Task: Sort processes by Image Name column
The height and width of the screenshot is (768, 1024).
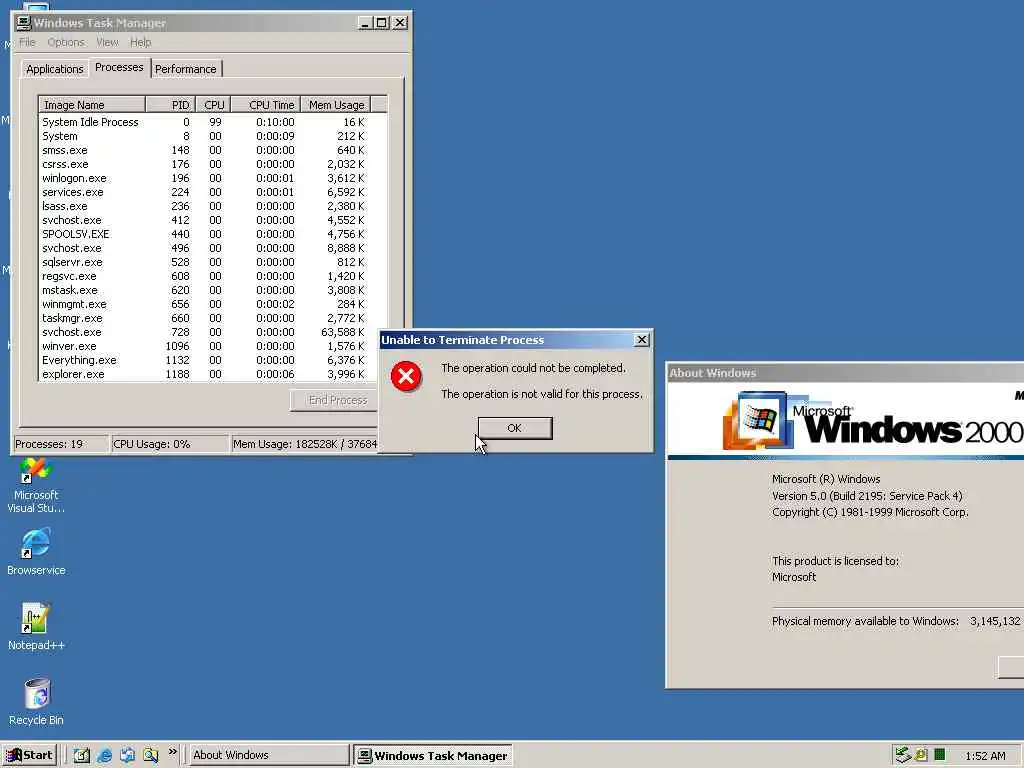Action: (92, 105)
